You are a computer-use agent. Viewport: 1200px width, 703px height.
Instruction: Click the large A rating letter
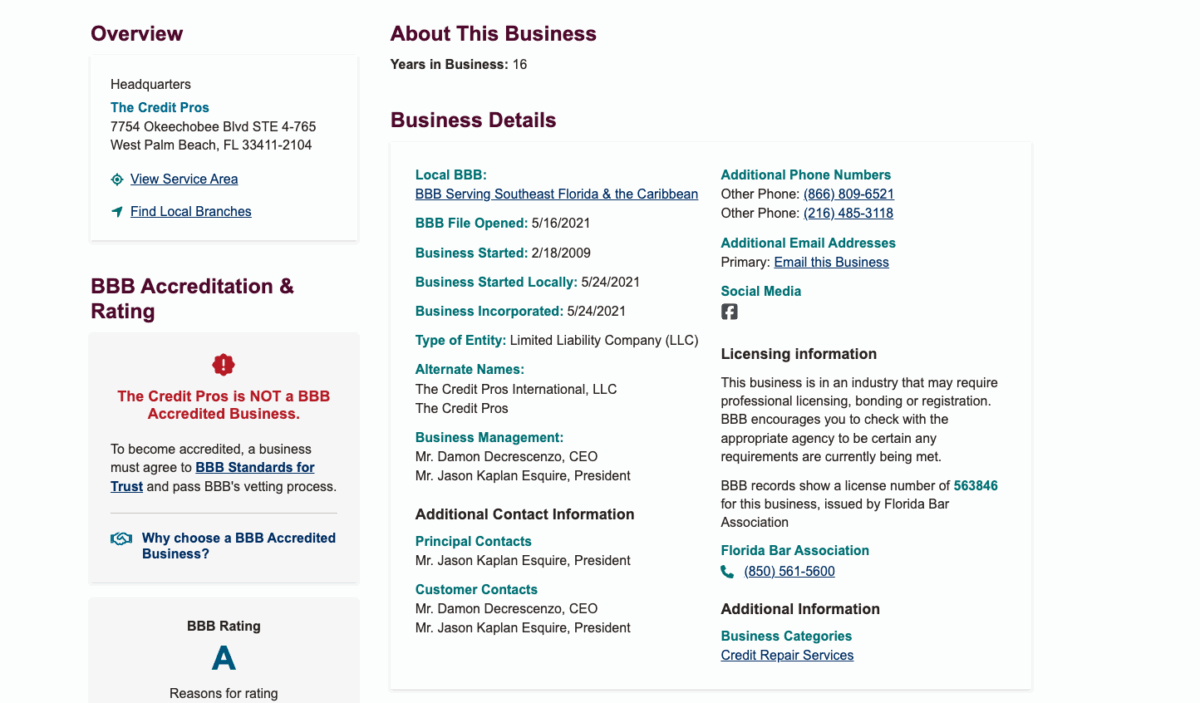(x=223, y=658)
